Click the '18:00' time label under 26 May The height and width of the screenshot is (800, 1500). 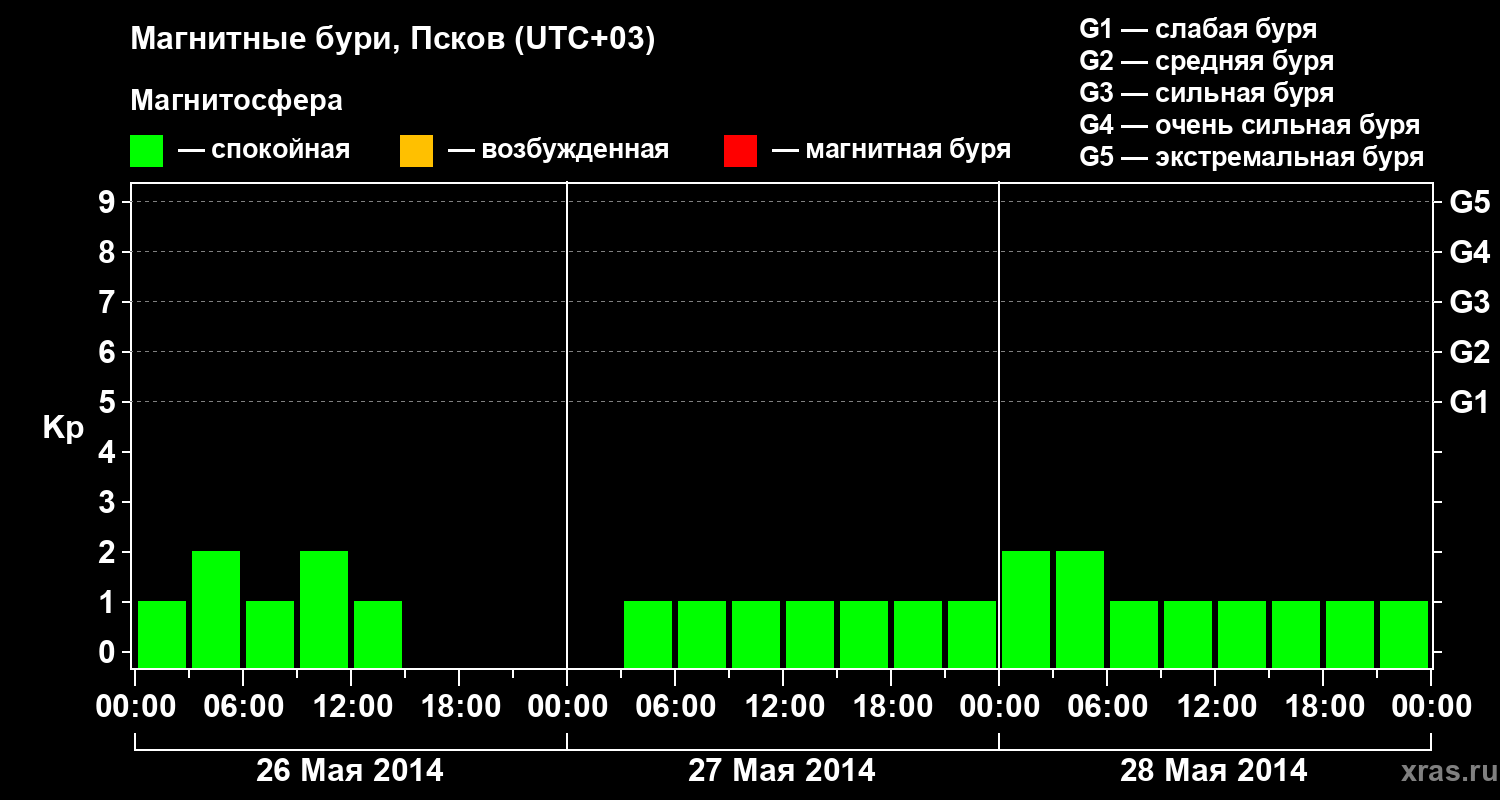point(460,707)
